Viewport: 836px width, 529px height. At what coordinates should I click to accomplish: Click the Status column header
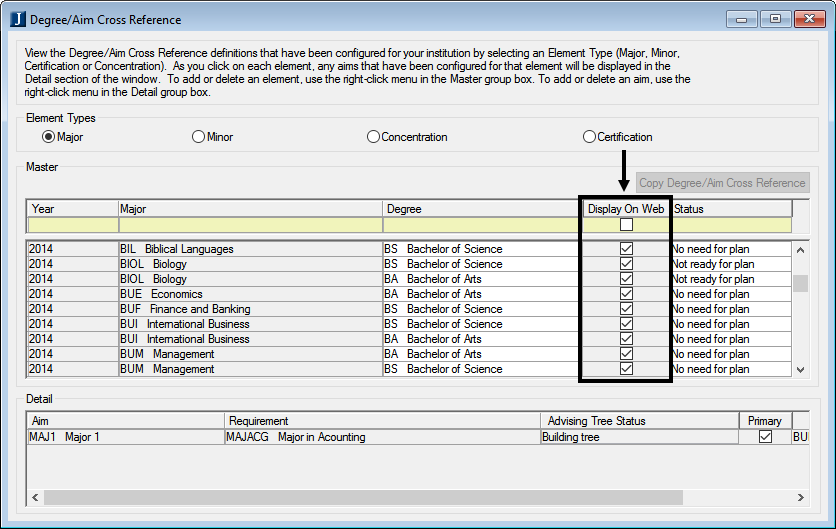(730, 209)
